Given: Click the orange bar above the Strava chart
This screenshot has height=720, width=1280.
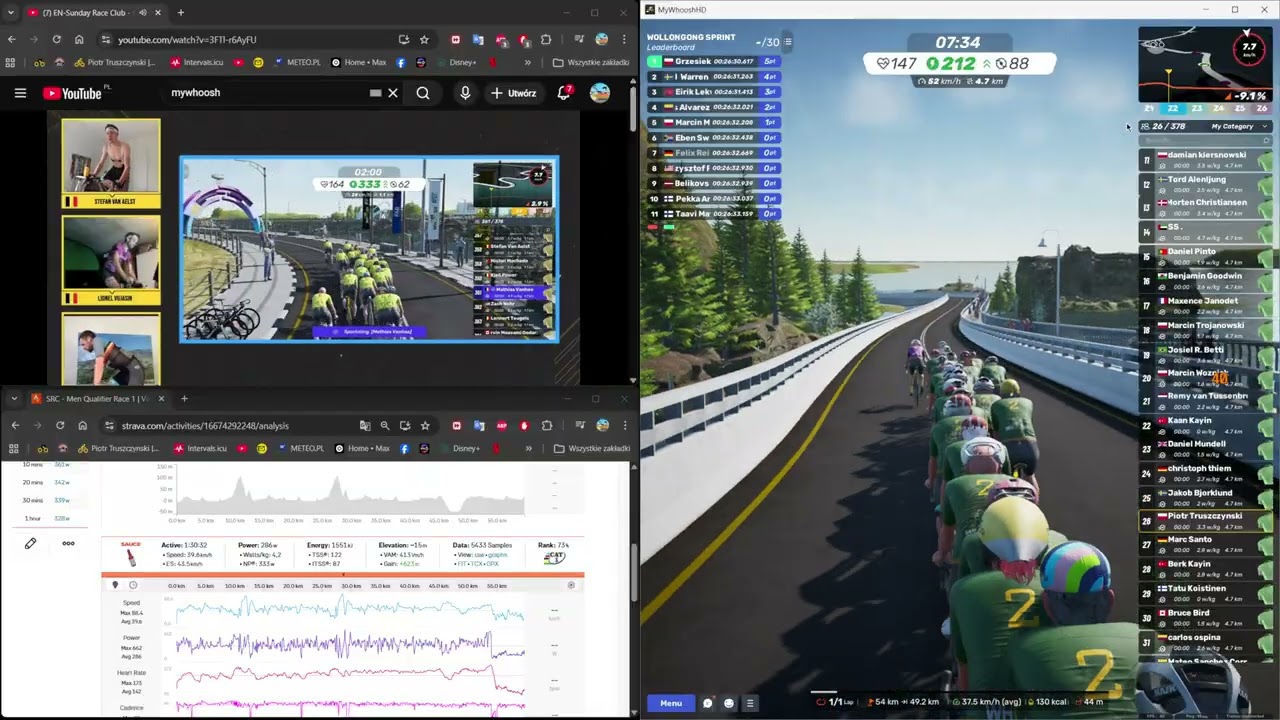Looking at the screenshot, I should 343,575.
